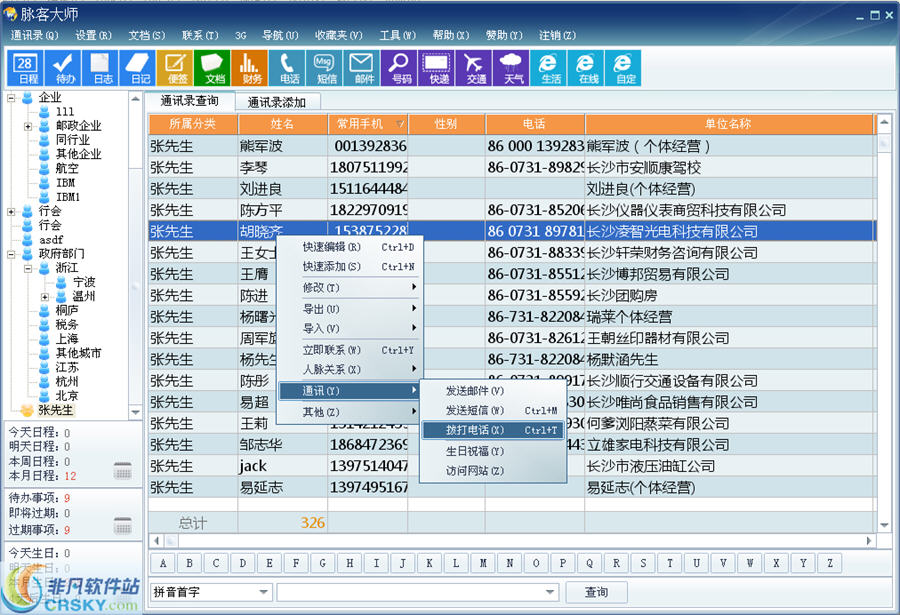Open the 便签 notes toolbar icon
Viewport: 900px width, 615px height.
174,68
